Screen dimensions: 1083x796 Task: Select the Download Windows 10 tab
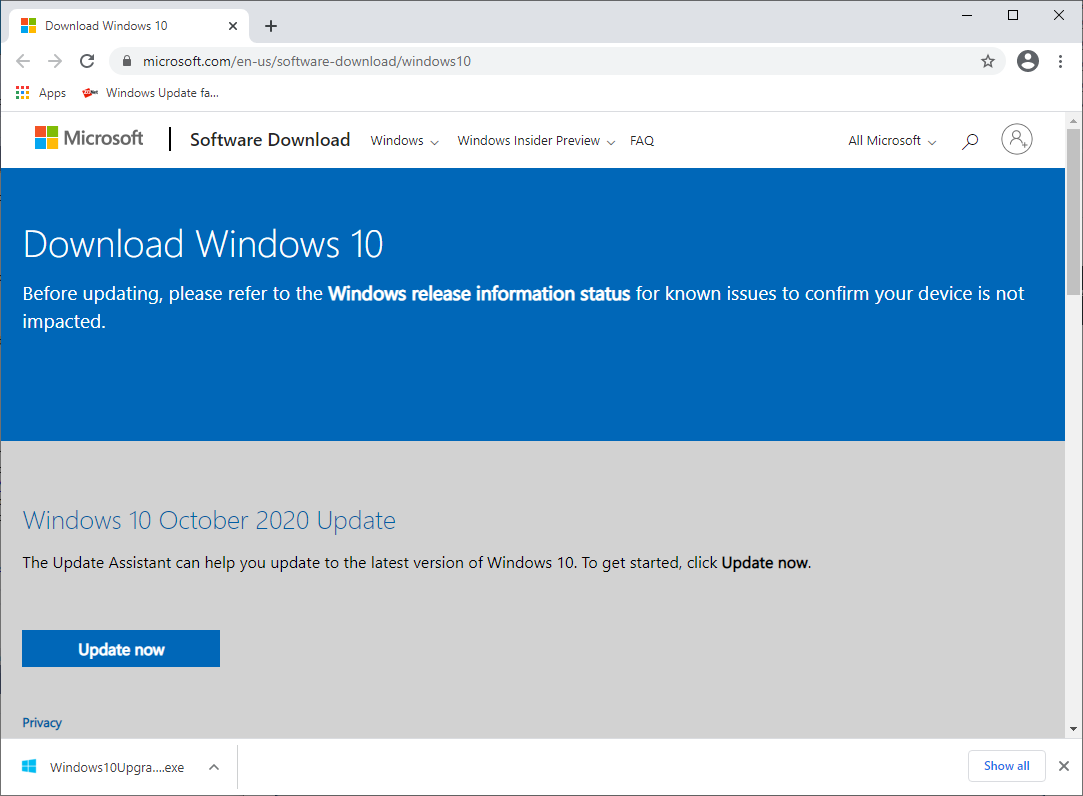click(x=128, y=26)
